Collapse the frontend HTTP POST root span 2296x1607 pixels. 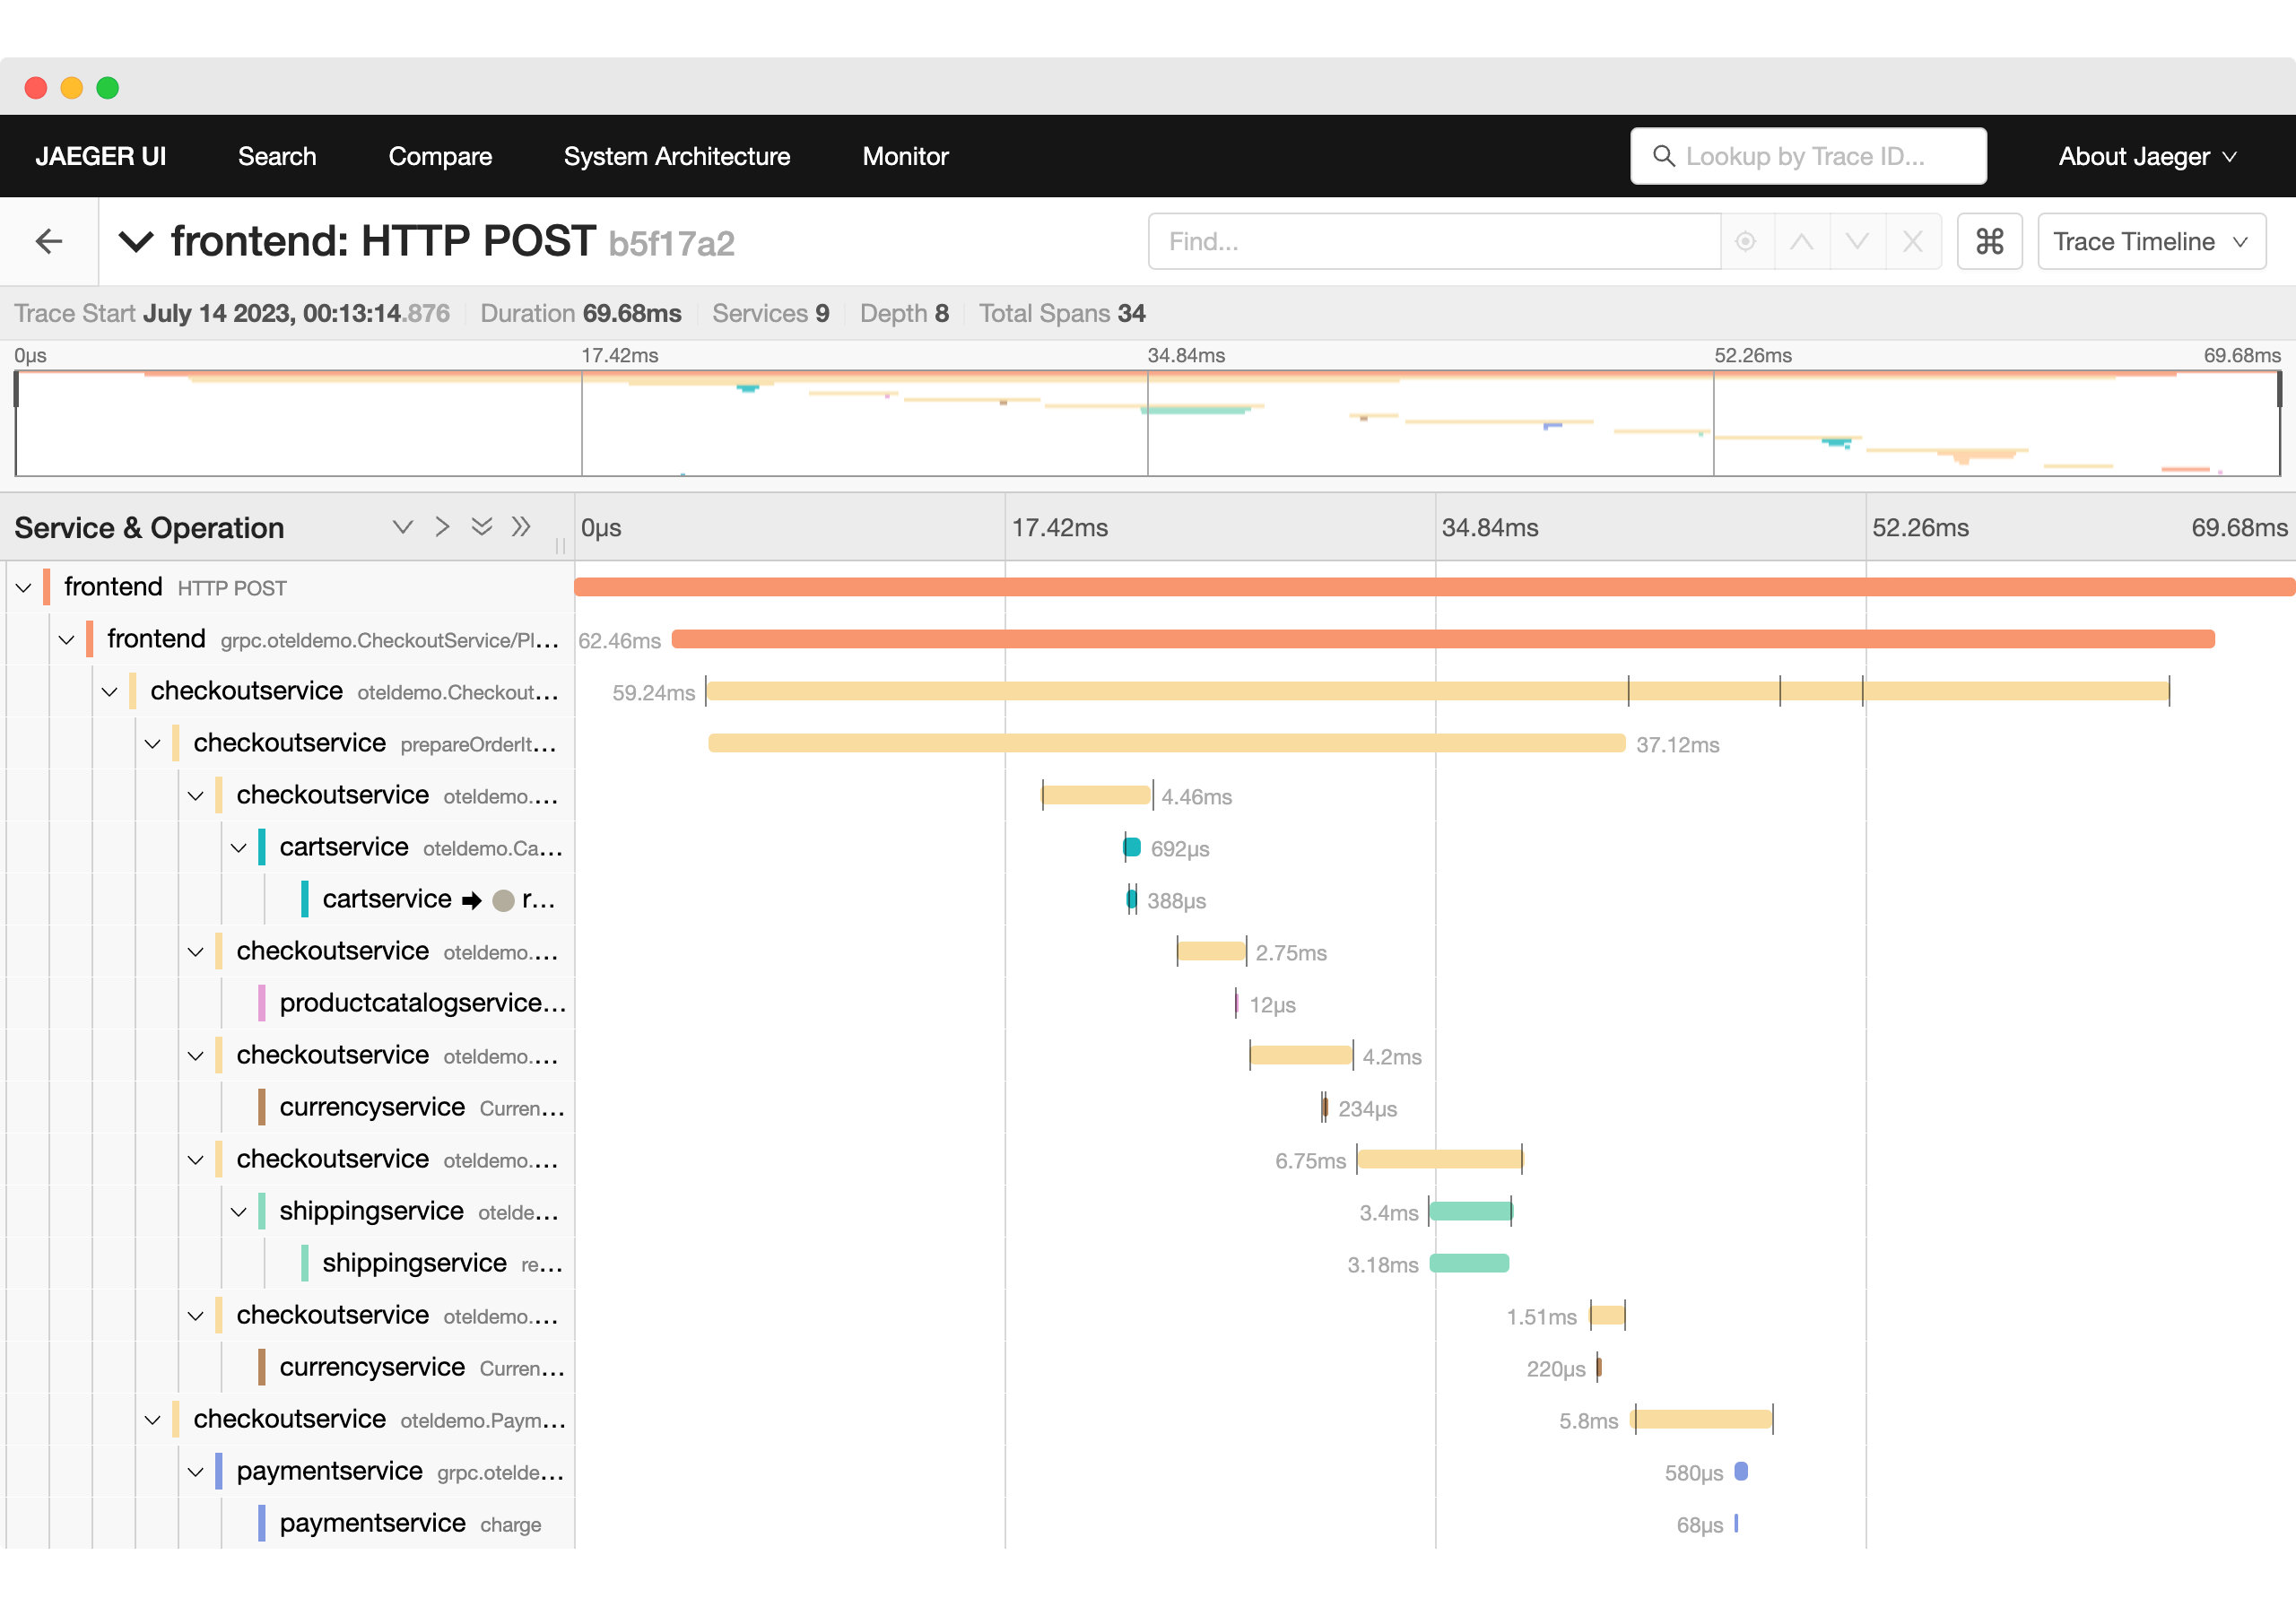tap(24, 587)
